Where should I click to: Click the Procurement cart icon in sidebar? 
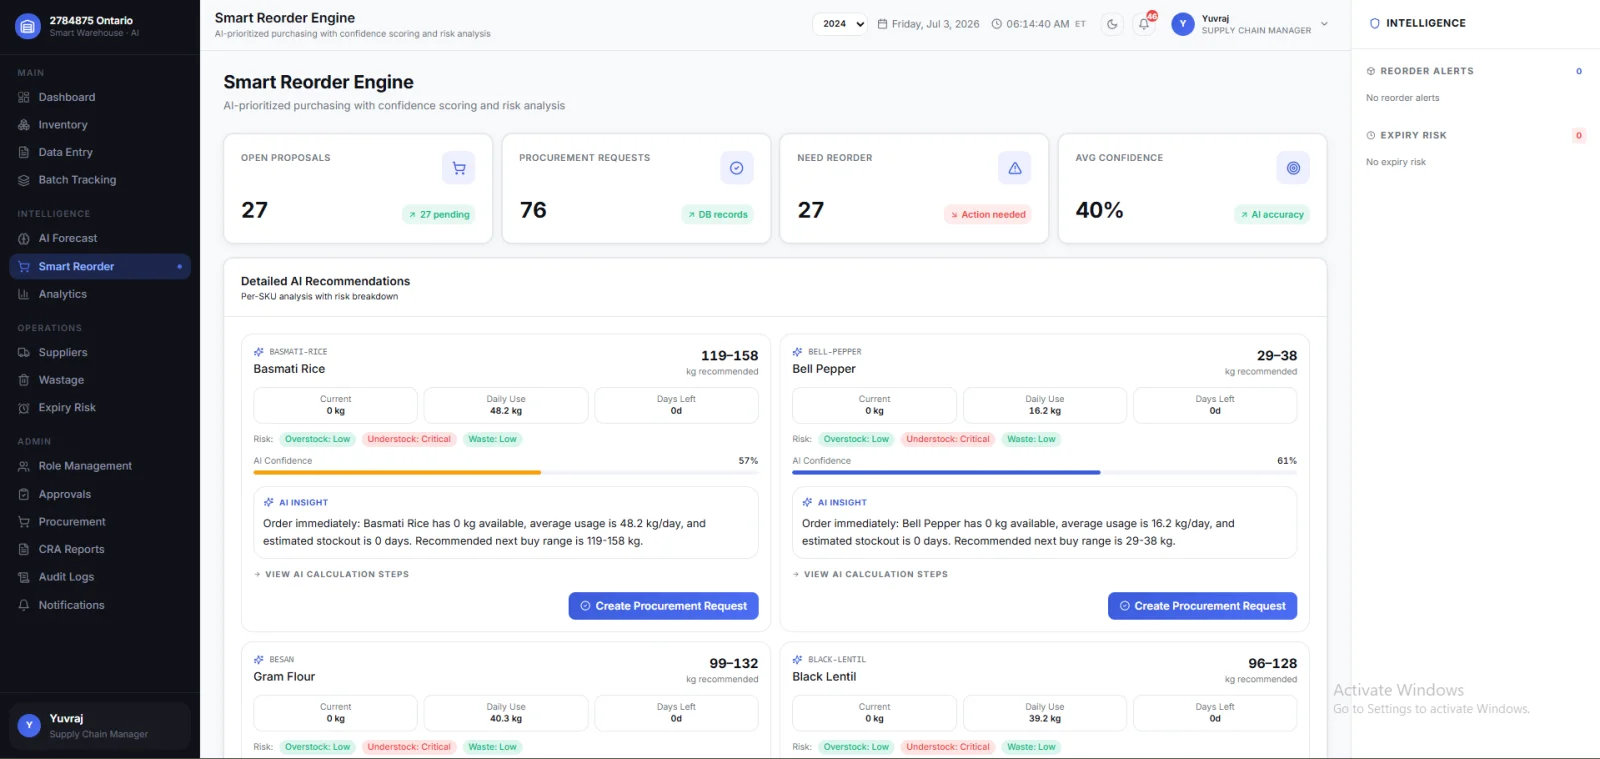[x=24, y=522]
